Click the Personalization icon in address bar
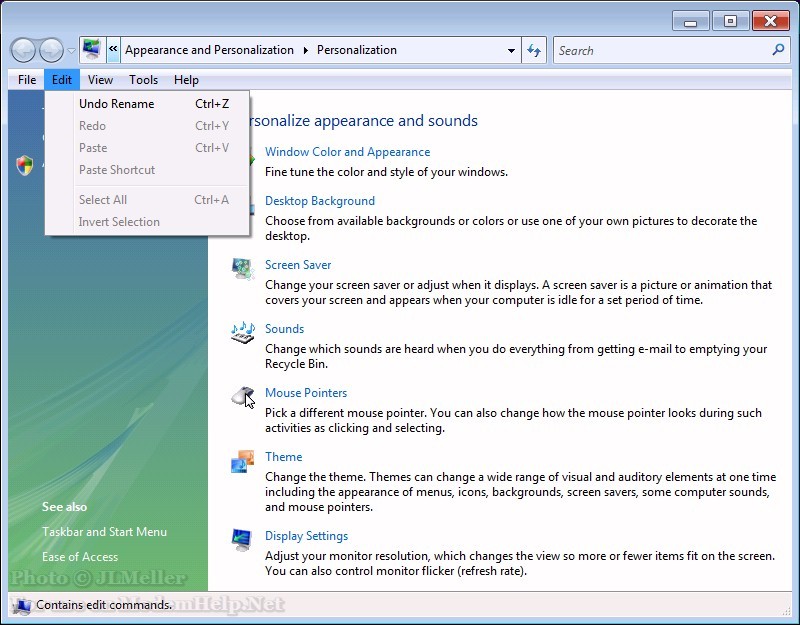This screenshot has height=625, width=800. 92,49
